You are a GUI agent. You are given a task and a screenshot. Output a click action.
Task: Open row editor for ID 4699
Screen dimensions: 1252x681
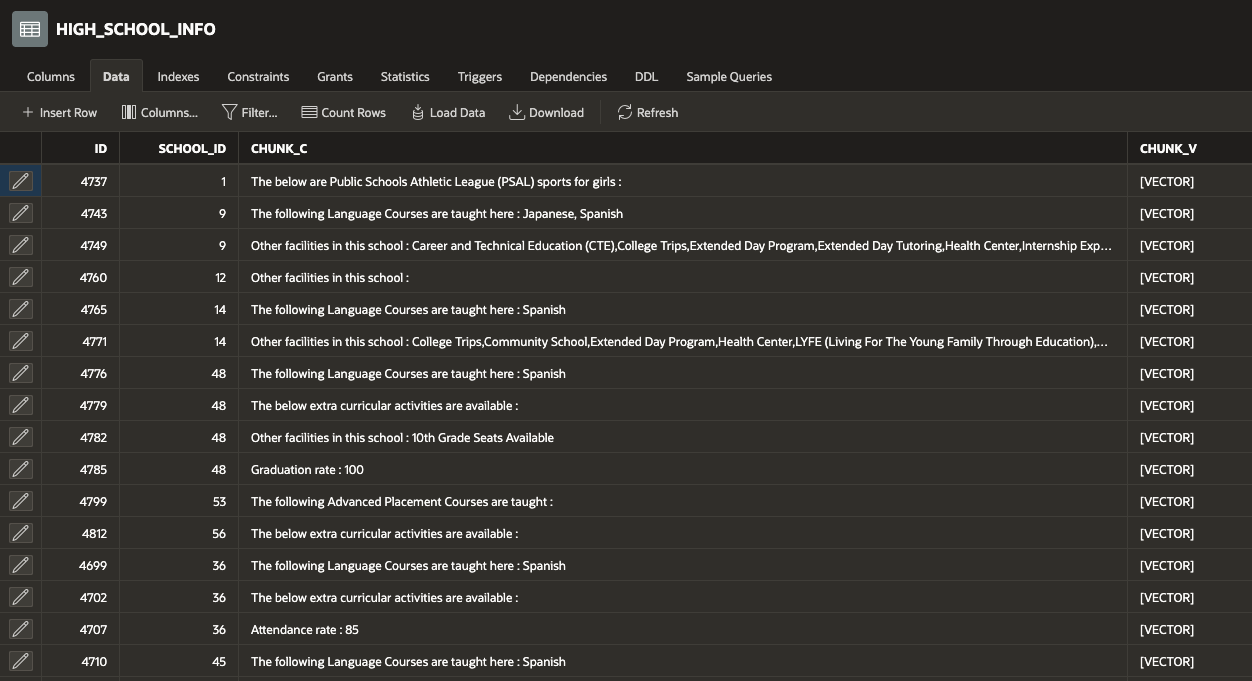tap(21, 565)
